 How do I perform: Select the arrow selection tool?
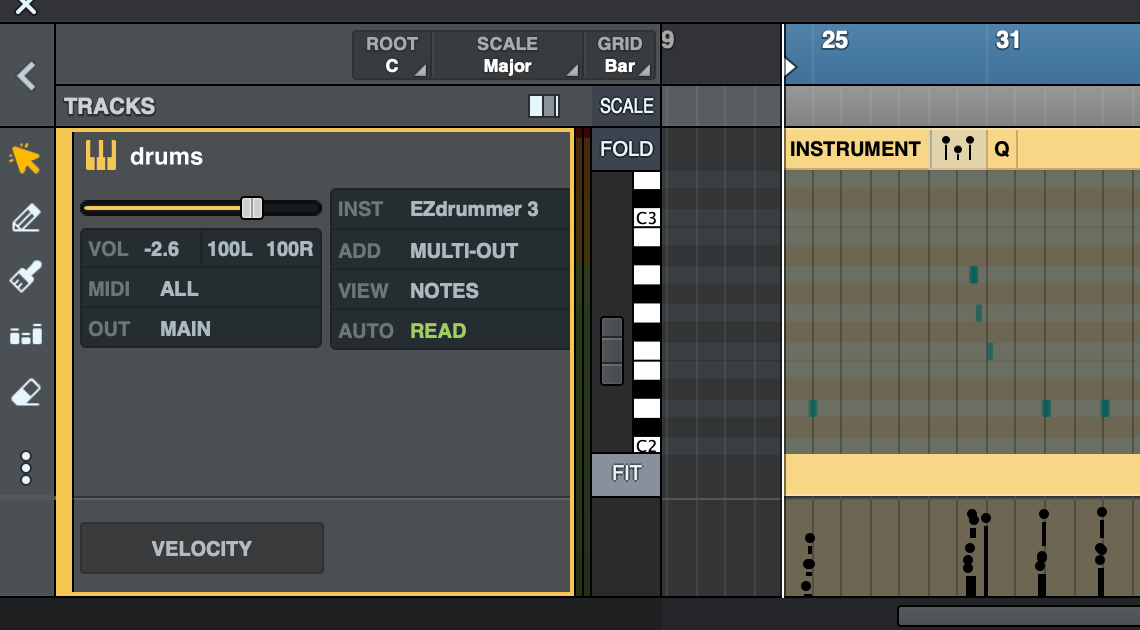click(25, 159)
